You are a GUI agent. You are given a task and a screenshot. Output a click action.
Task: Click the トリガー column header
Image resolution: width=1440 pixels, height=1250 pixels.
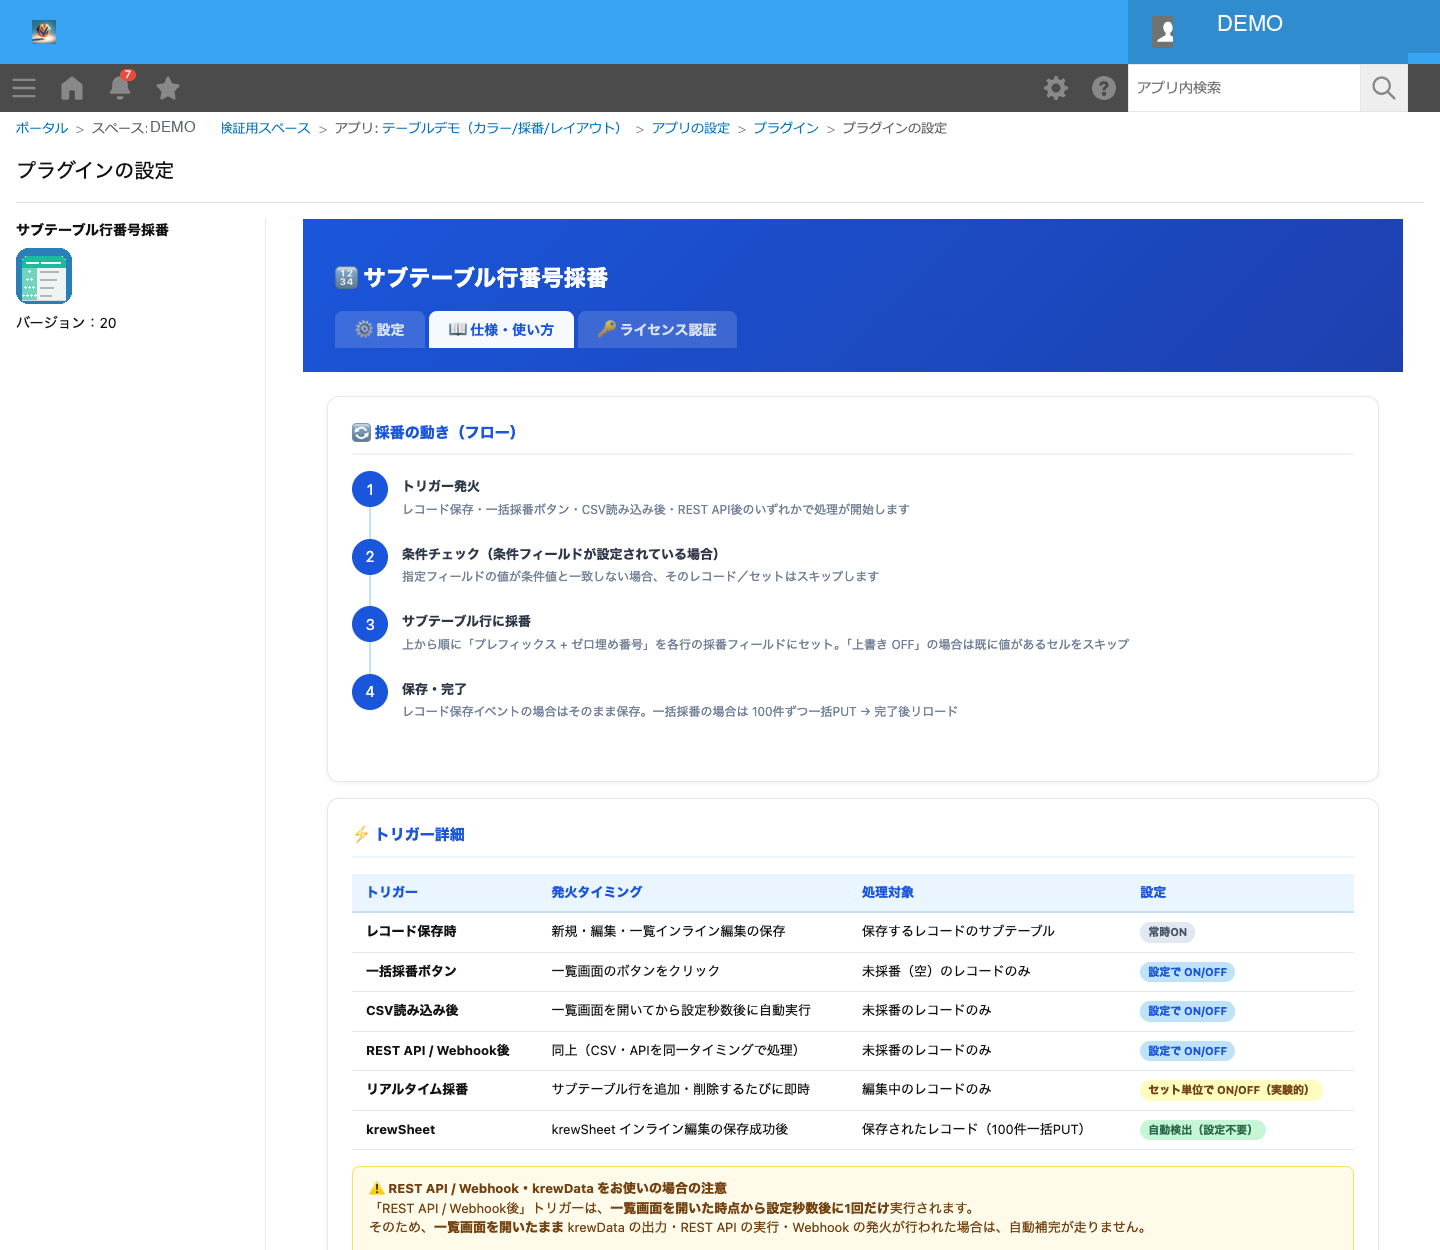tap(392, 892)
